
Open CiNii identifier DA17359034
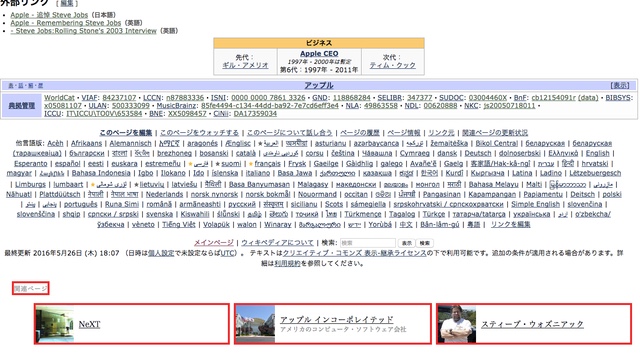tap(255, 113)
